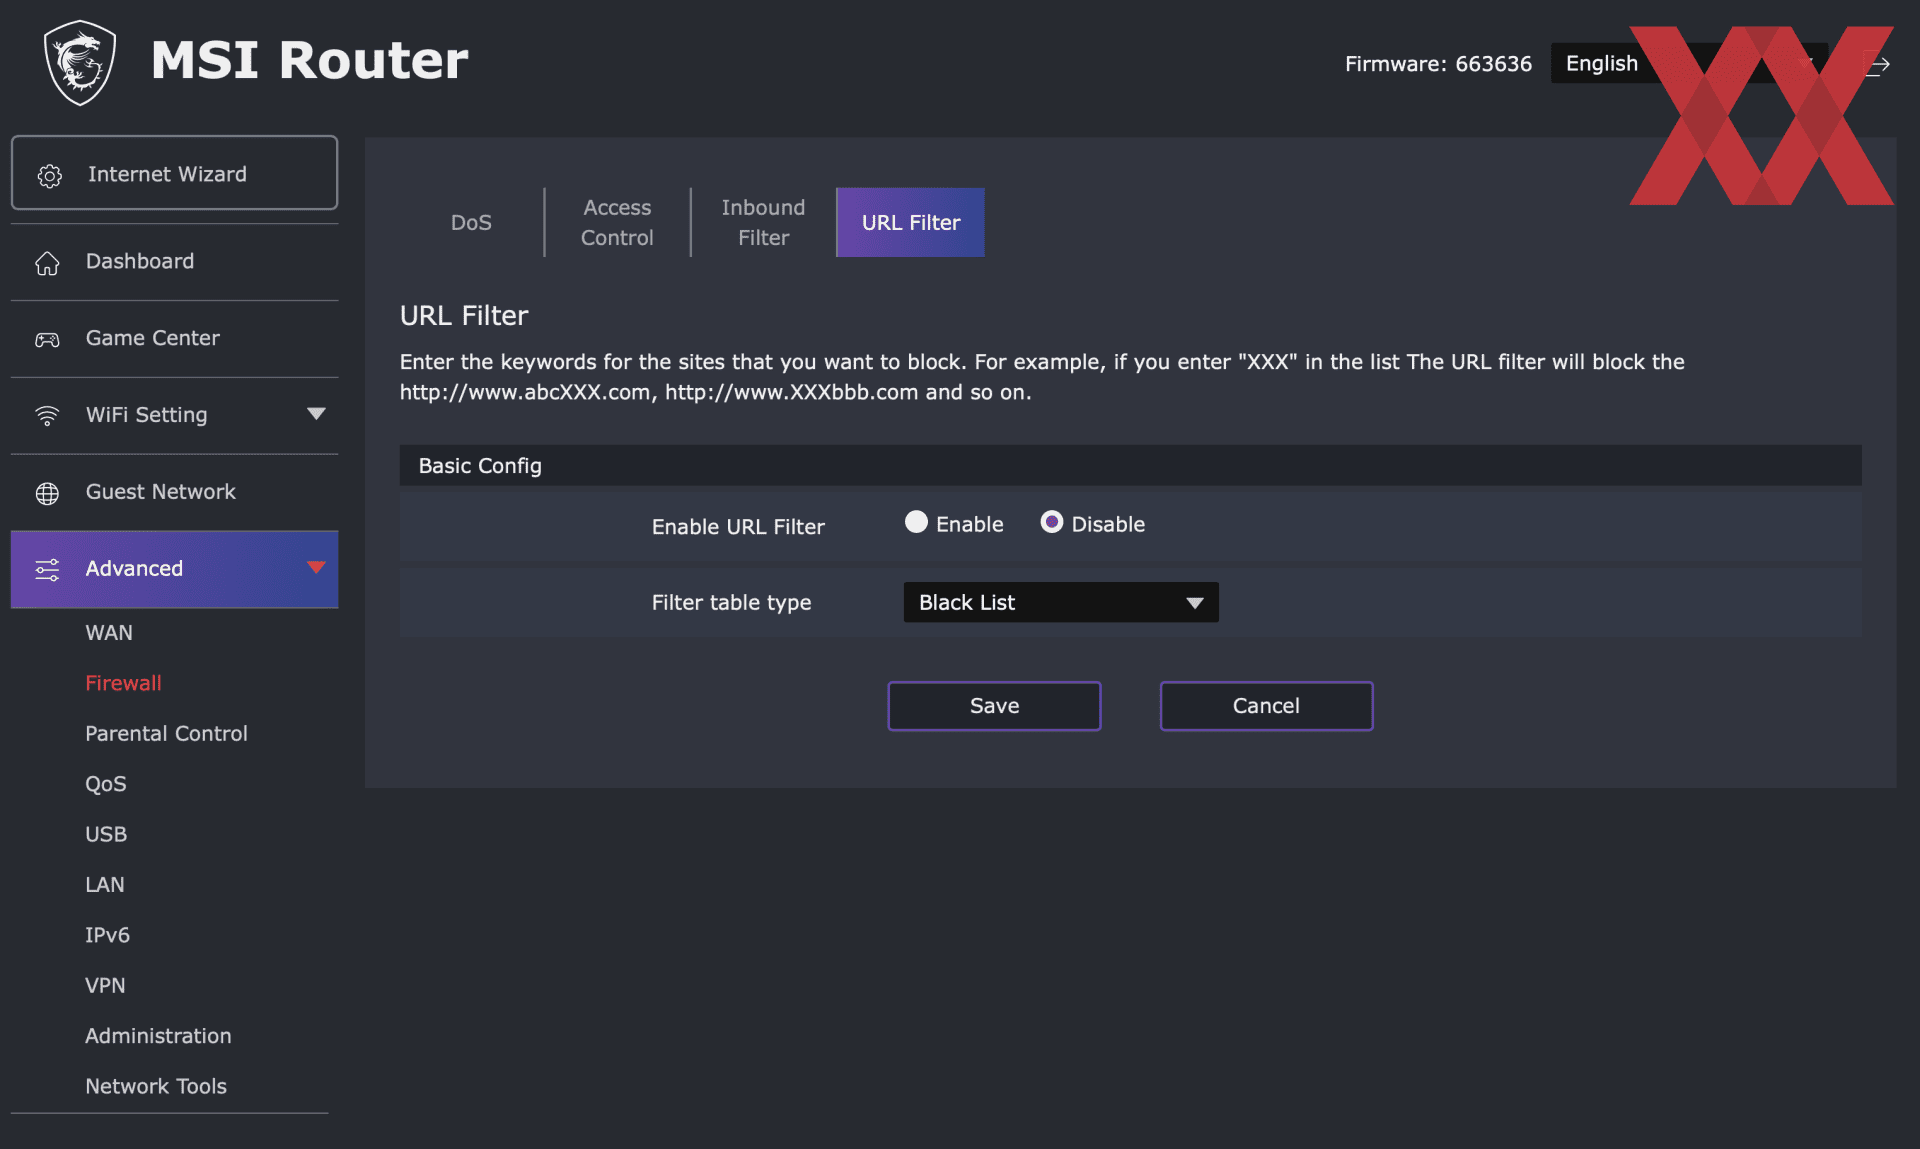
Task: Open the WAN submenu item
Action: coord(109,632)
